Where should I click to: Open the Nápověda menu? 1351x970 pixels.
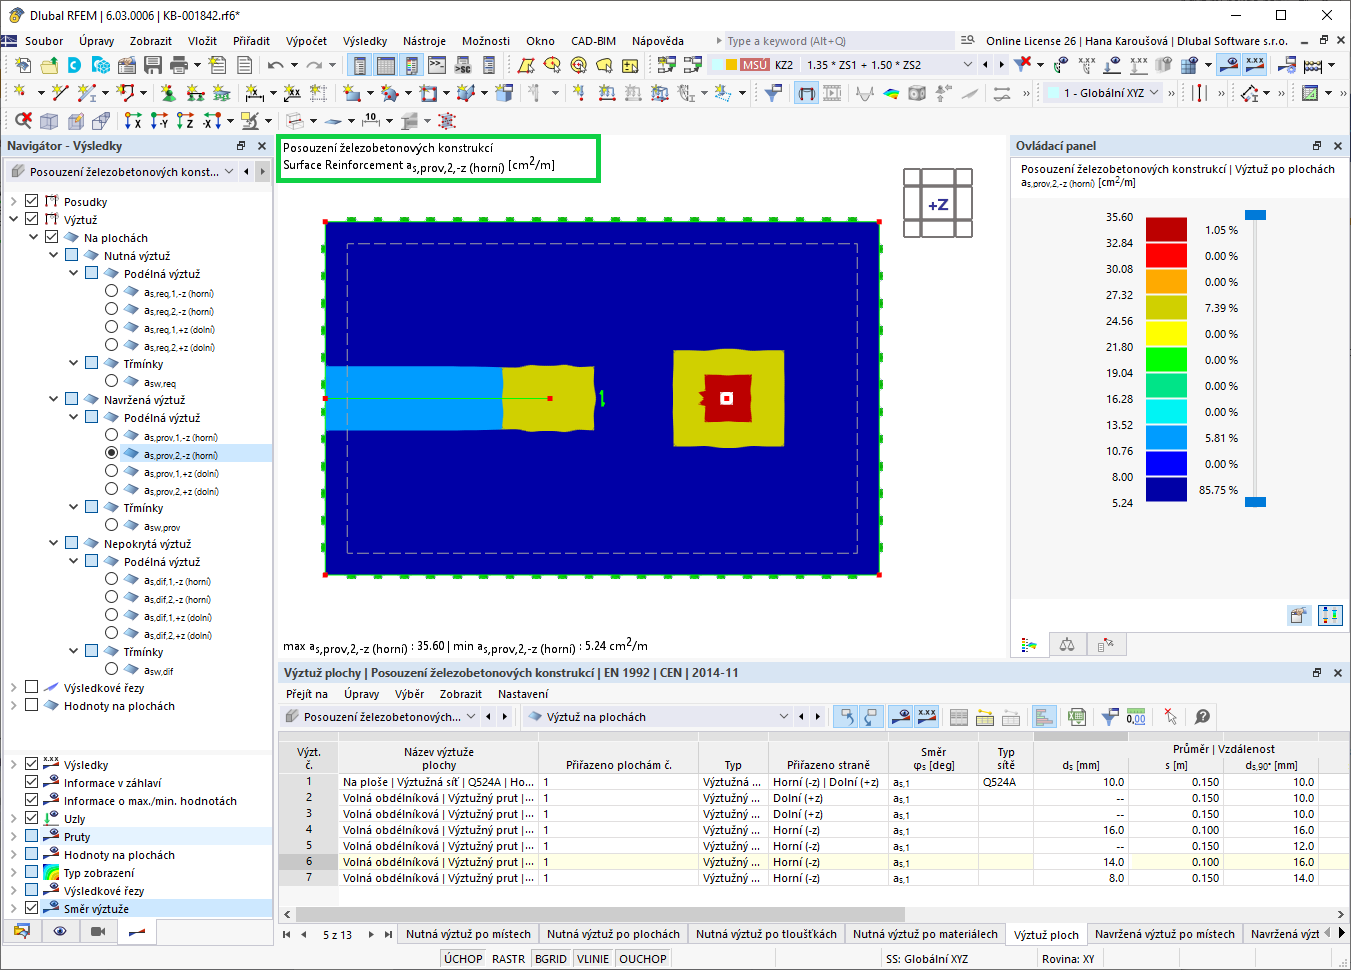coord(658,41)
